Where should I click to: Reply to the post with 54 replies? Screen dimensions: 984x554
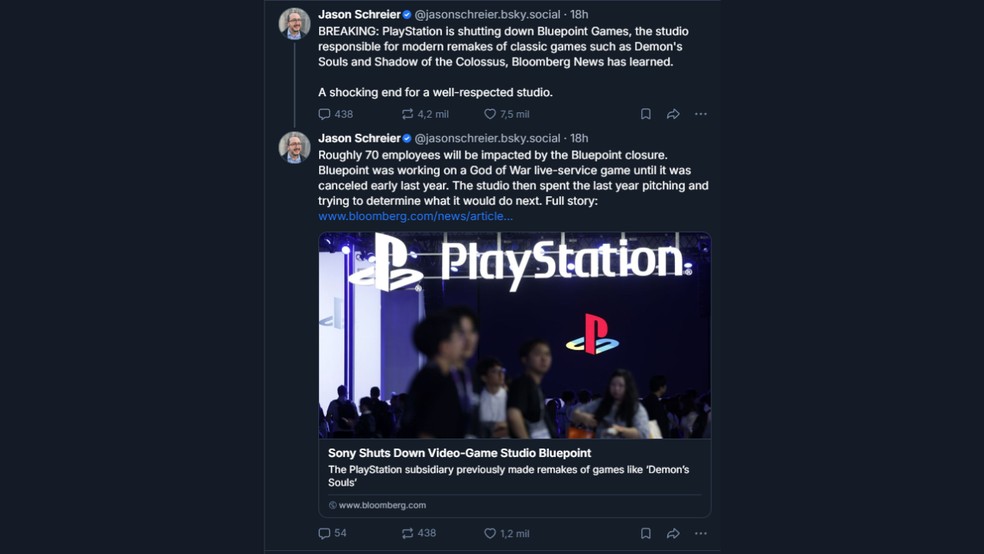[x=325, y=533]
